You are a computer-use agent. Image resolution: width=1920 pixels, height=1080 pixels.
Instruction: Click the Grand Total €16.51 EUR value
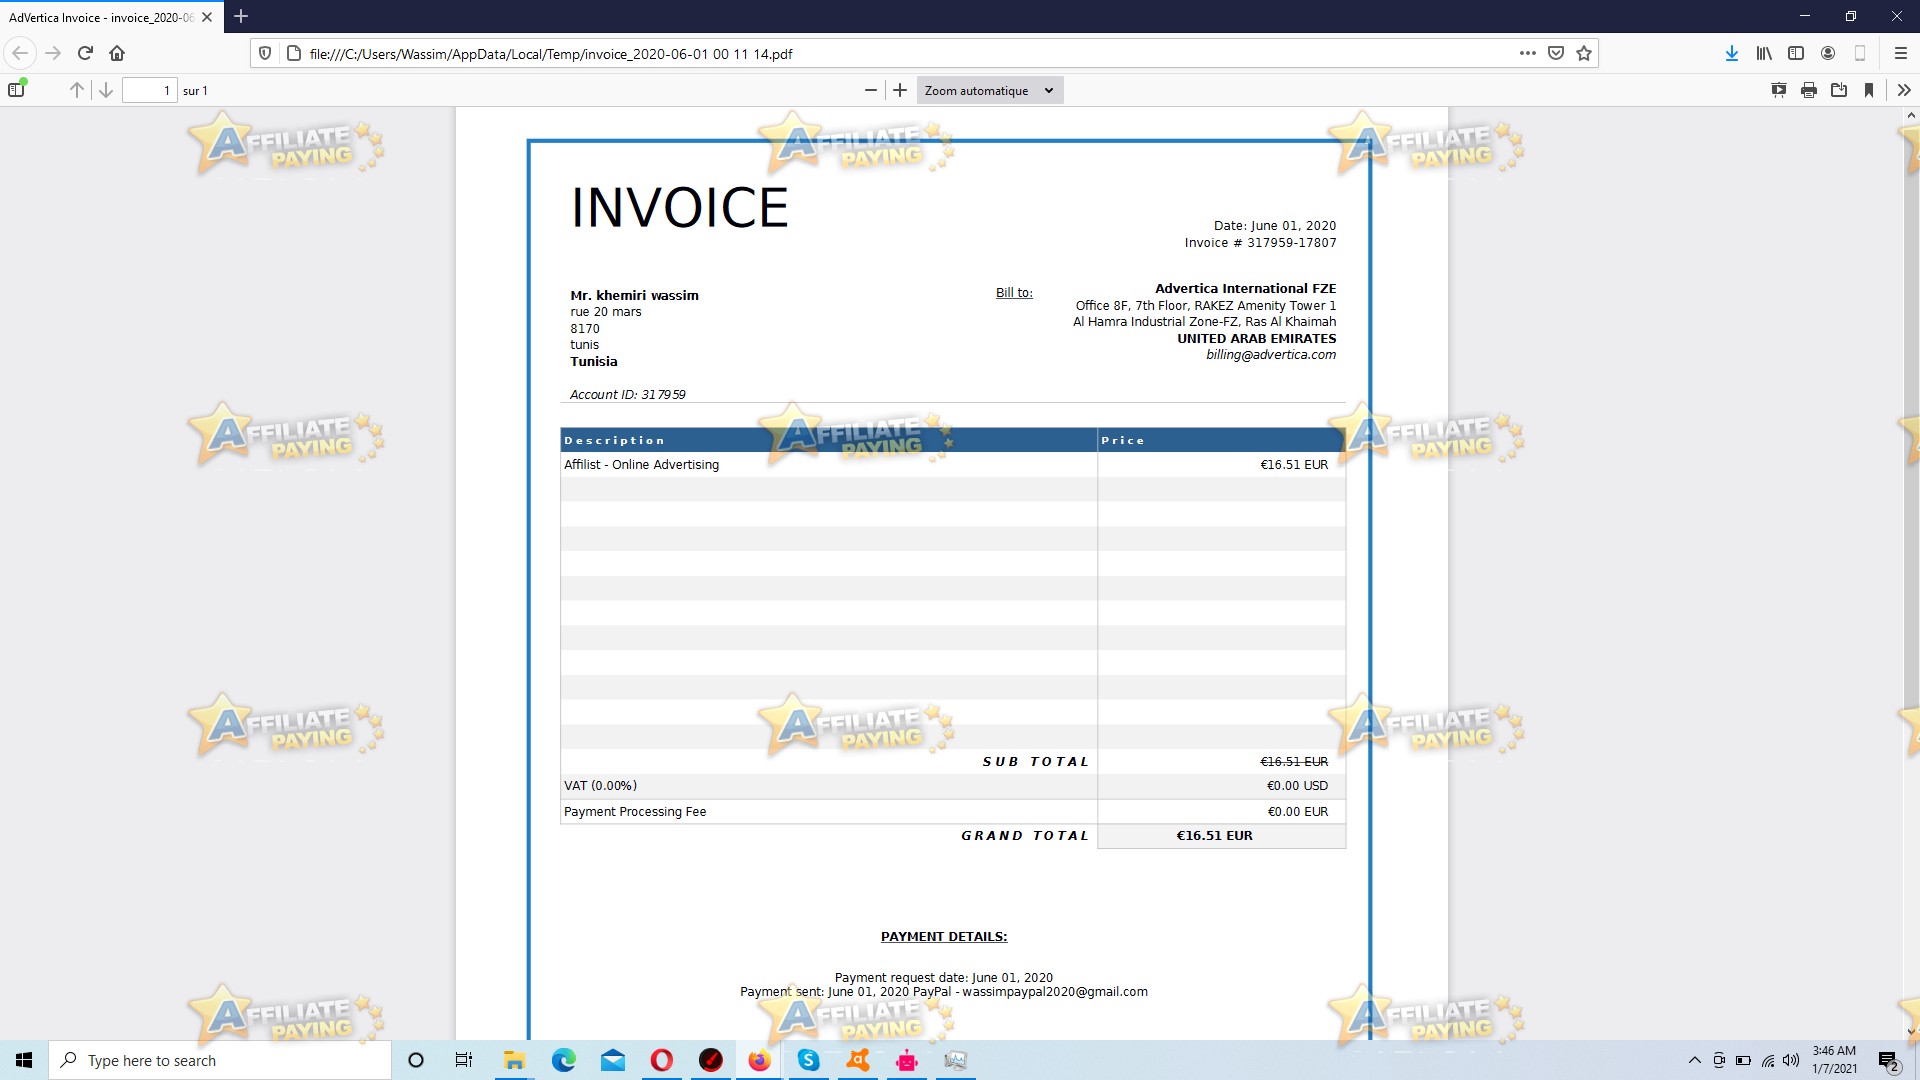[1214, 836]
